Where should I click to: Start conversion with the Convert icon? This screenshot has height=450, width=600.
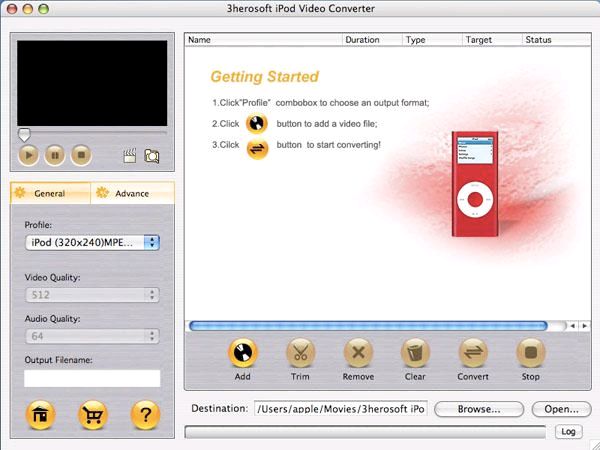pos(472,353)
